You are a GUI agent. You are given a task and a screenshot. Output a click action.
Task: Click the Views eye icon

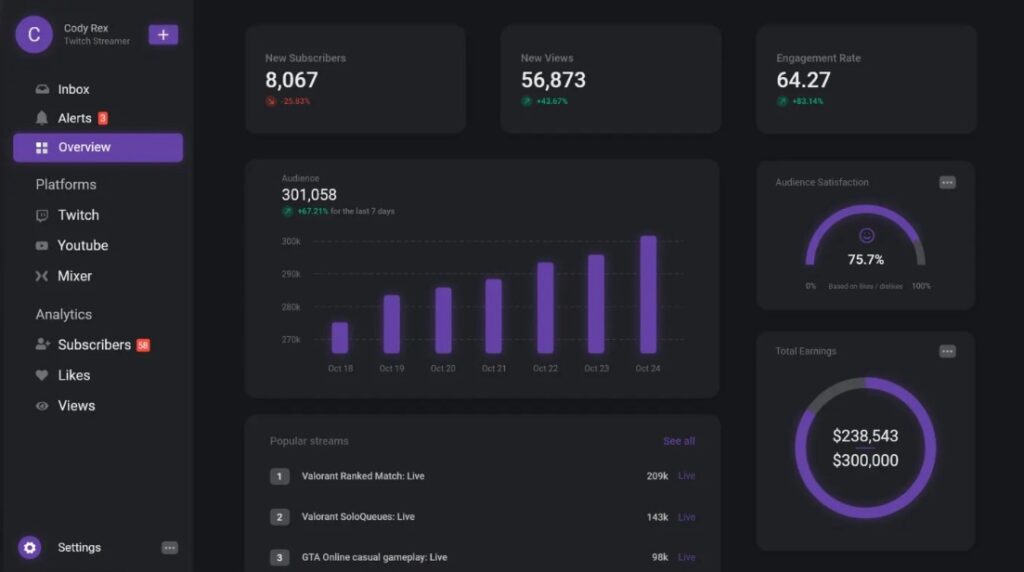[x=42, y=406]
